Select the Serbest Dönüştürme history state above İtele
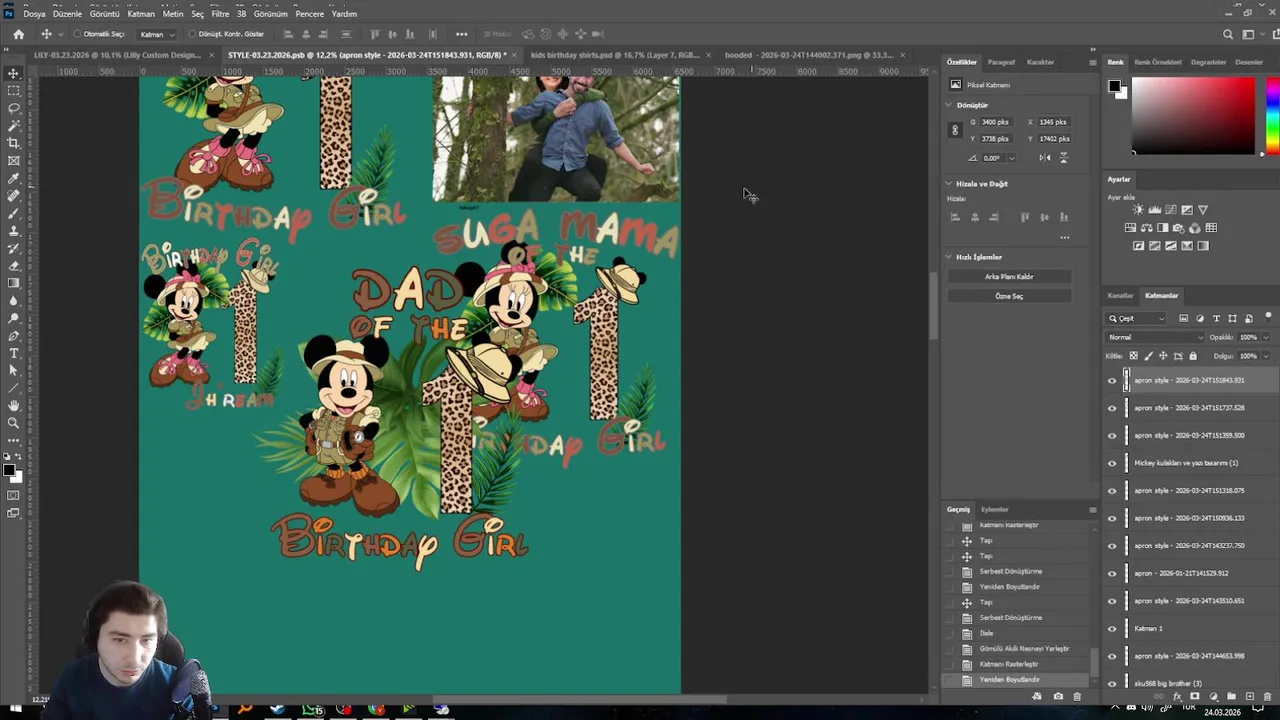The width and height of the screenshot is (1280, 720). point(1011,618)
